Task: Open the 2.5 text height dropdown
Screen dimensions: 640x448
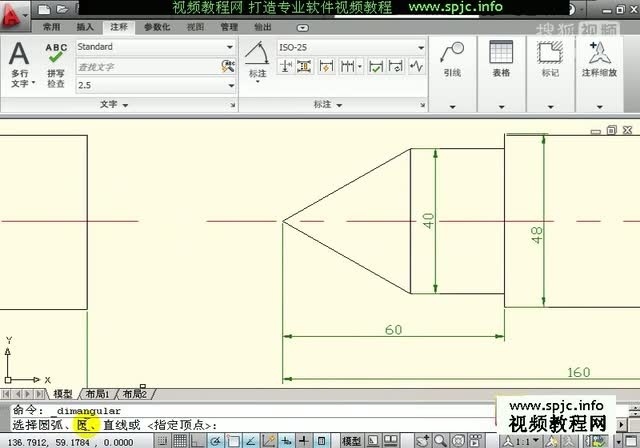Action: 231,85
